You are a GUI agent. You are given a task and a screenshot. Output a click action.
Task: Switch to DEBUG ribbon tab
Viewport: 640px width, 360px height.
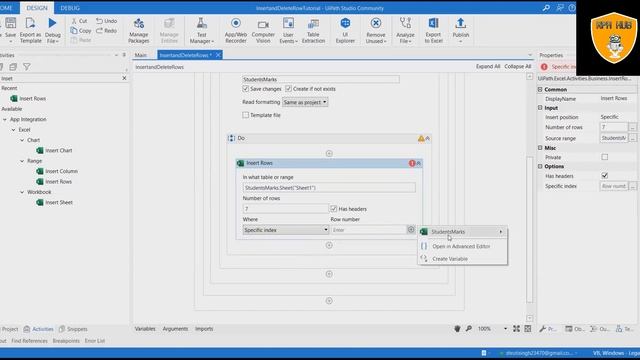coord(70,8)
